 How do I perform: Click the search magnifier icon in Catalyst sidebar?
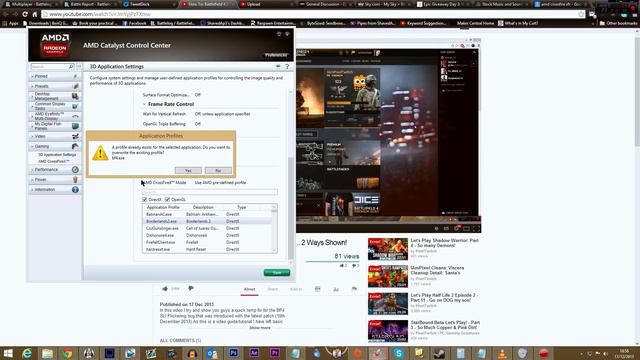(71, 66)
